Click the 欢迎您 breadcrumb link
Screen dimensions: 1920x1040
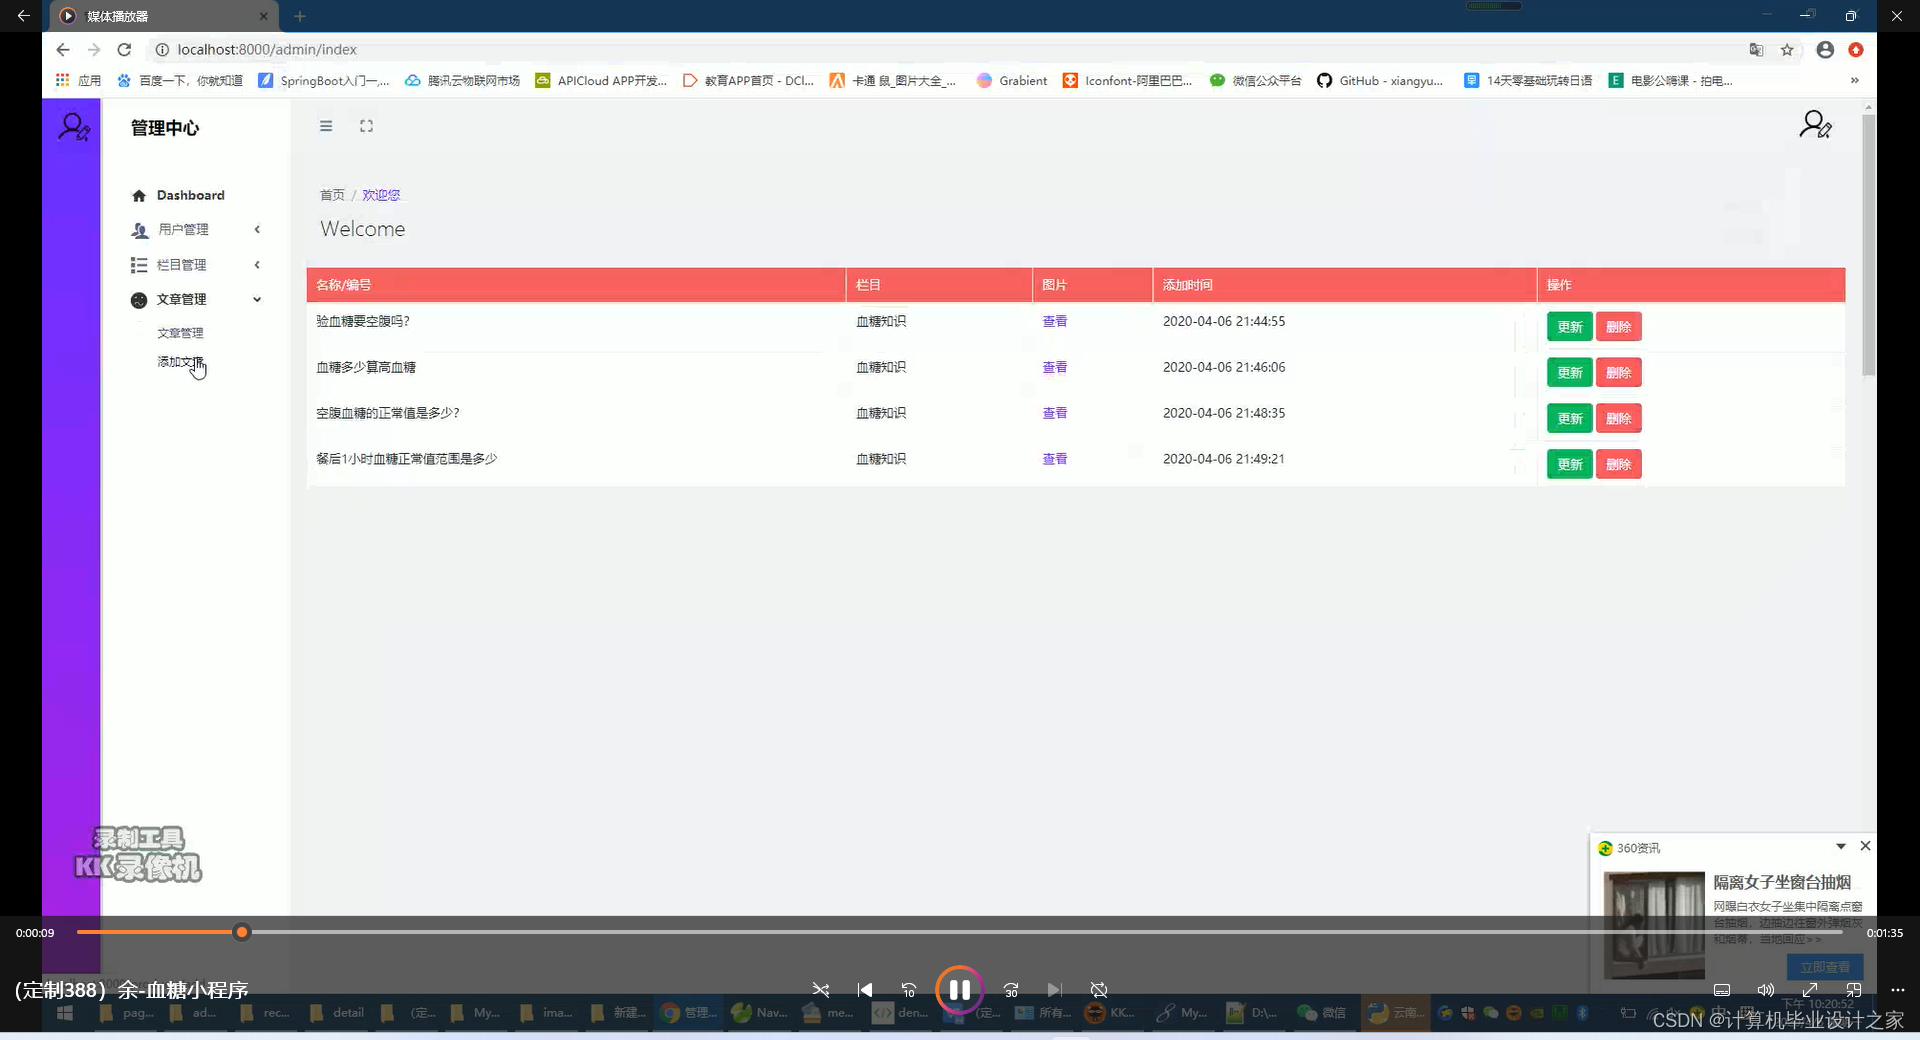click(x=381, y=195)
